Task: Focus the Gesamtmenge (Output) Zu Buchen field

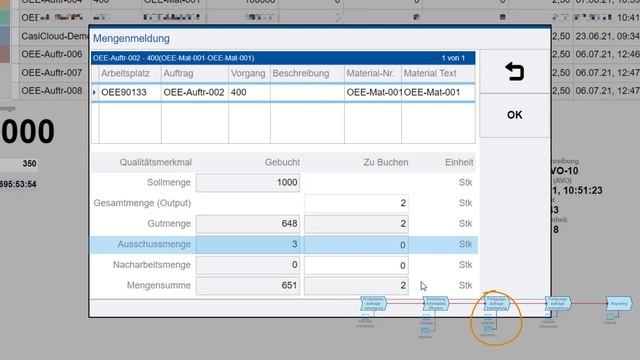Action: 356,203
